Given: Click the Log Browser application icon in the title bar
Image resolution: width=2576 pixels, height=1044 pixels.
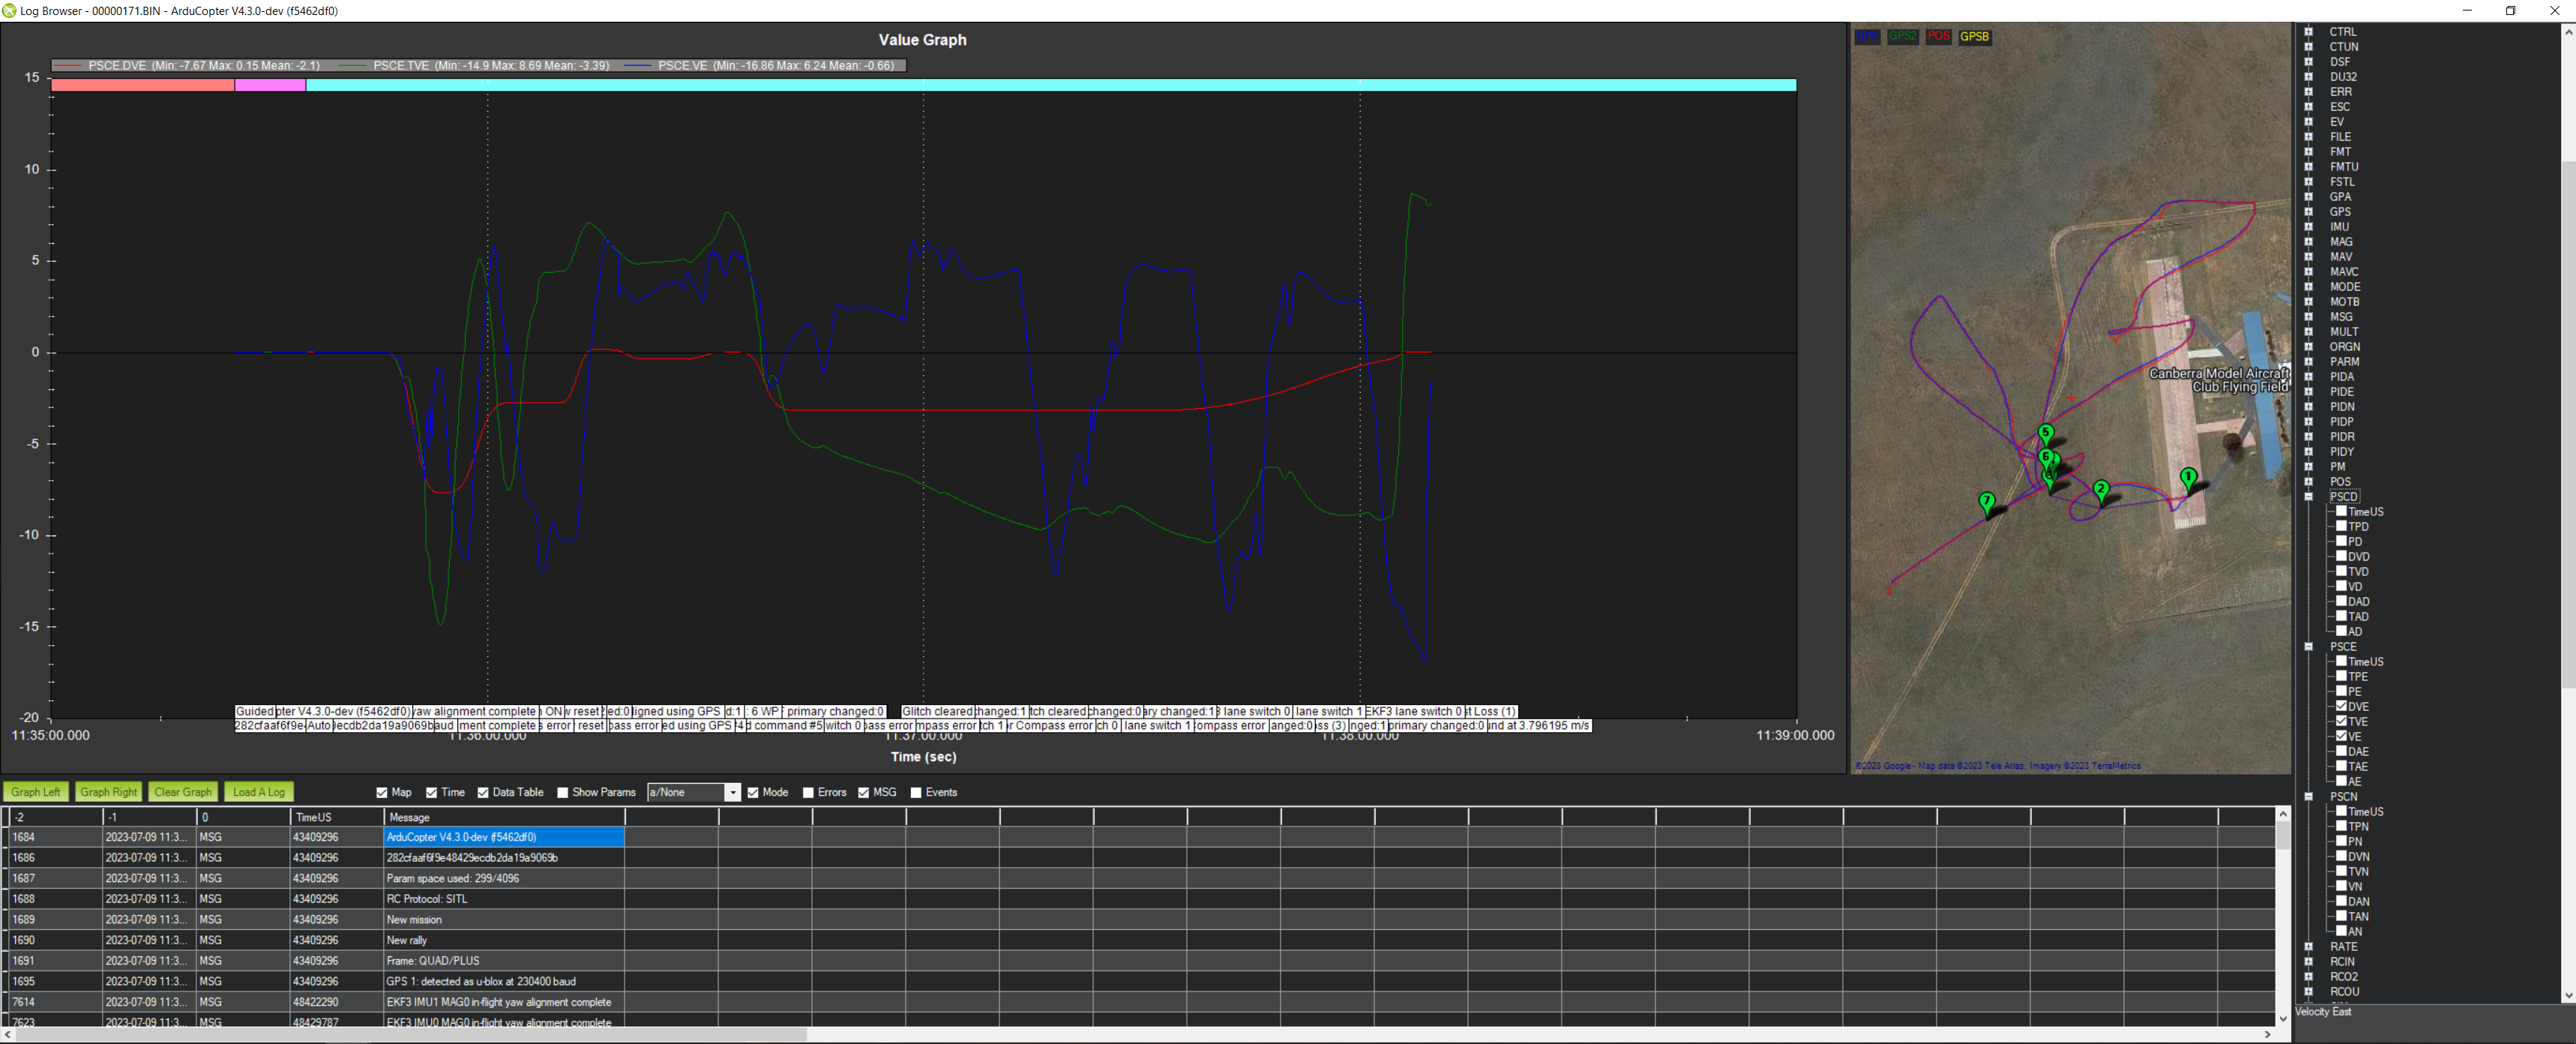Looking at the screenshot, I should [x=10, y=11].
